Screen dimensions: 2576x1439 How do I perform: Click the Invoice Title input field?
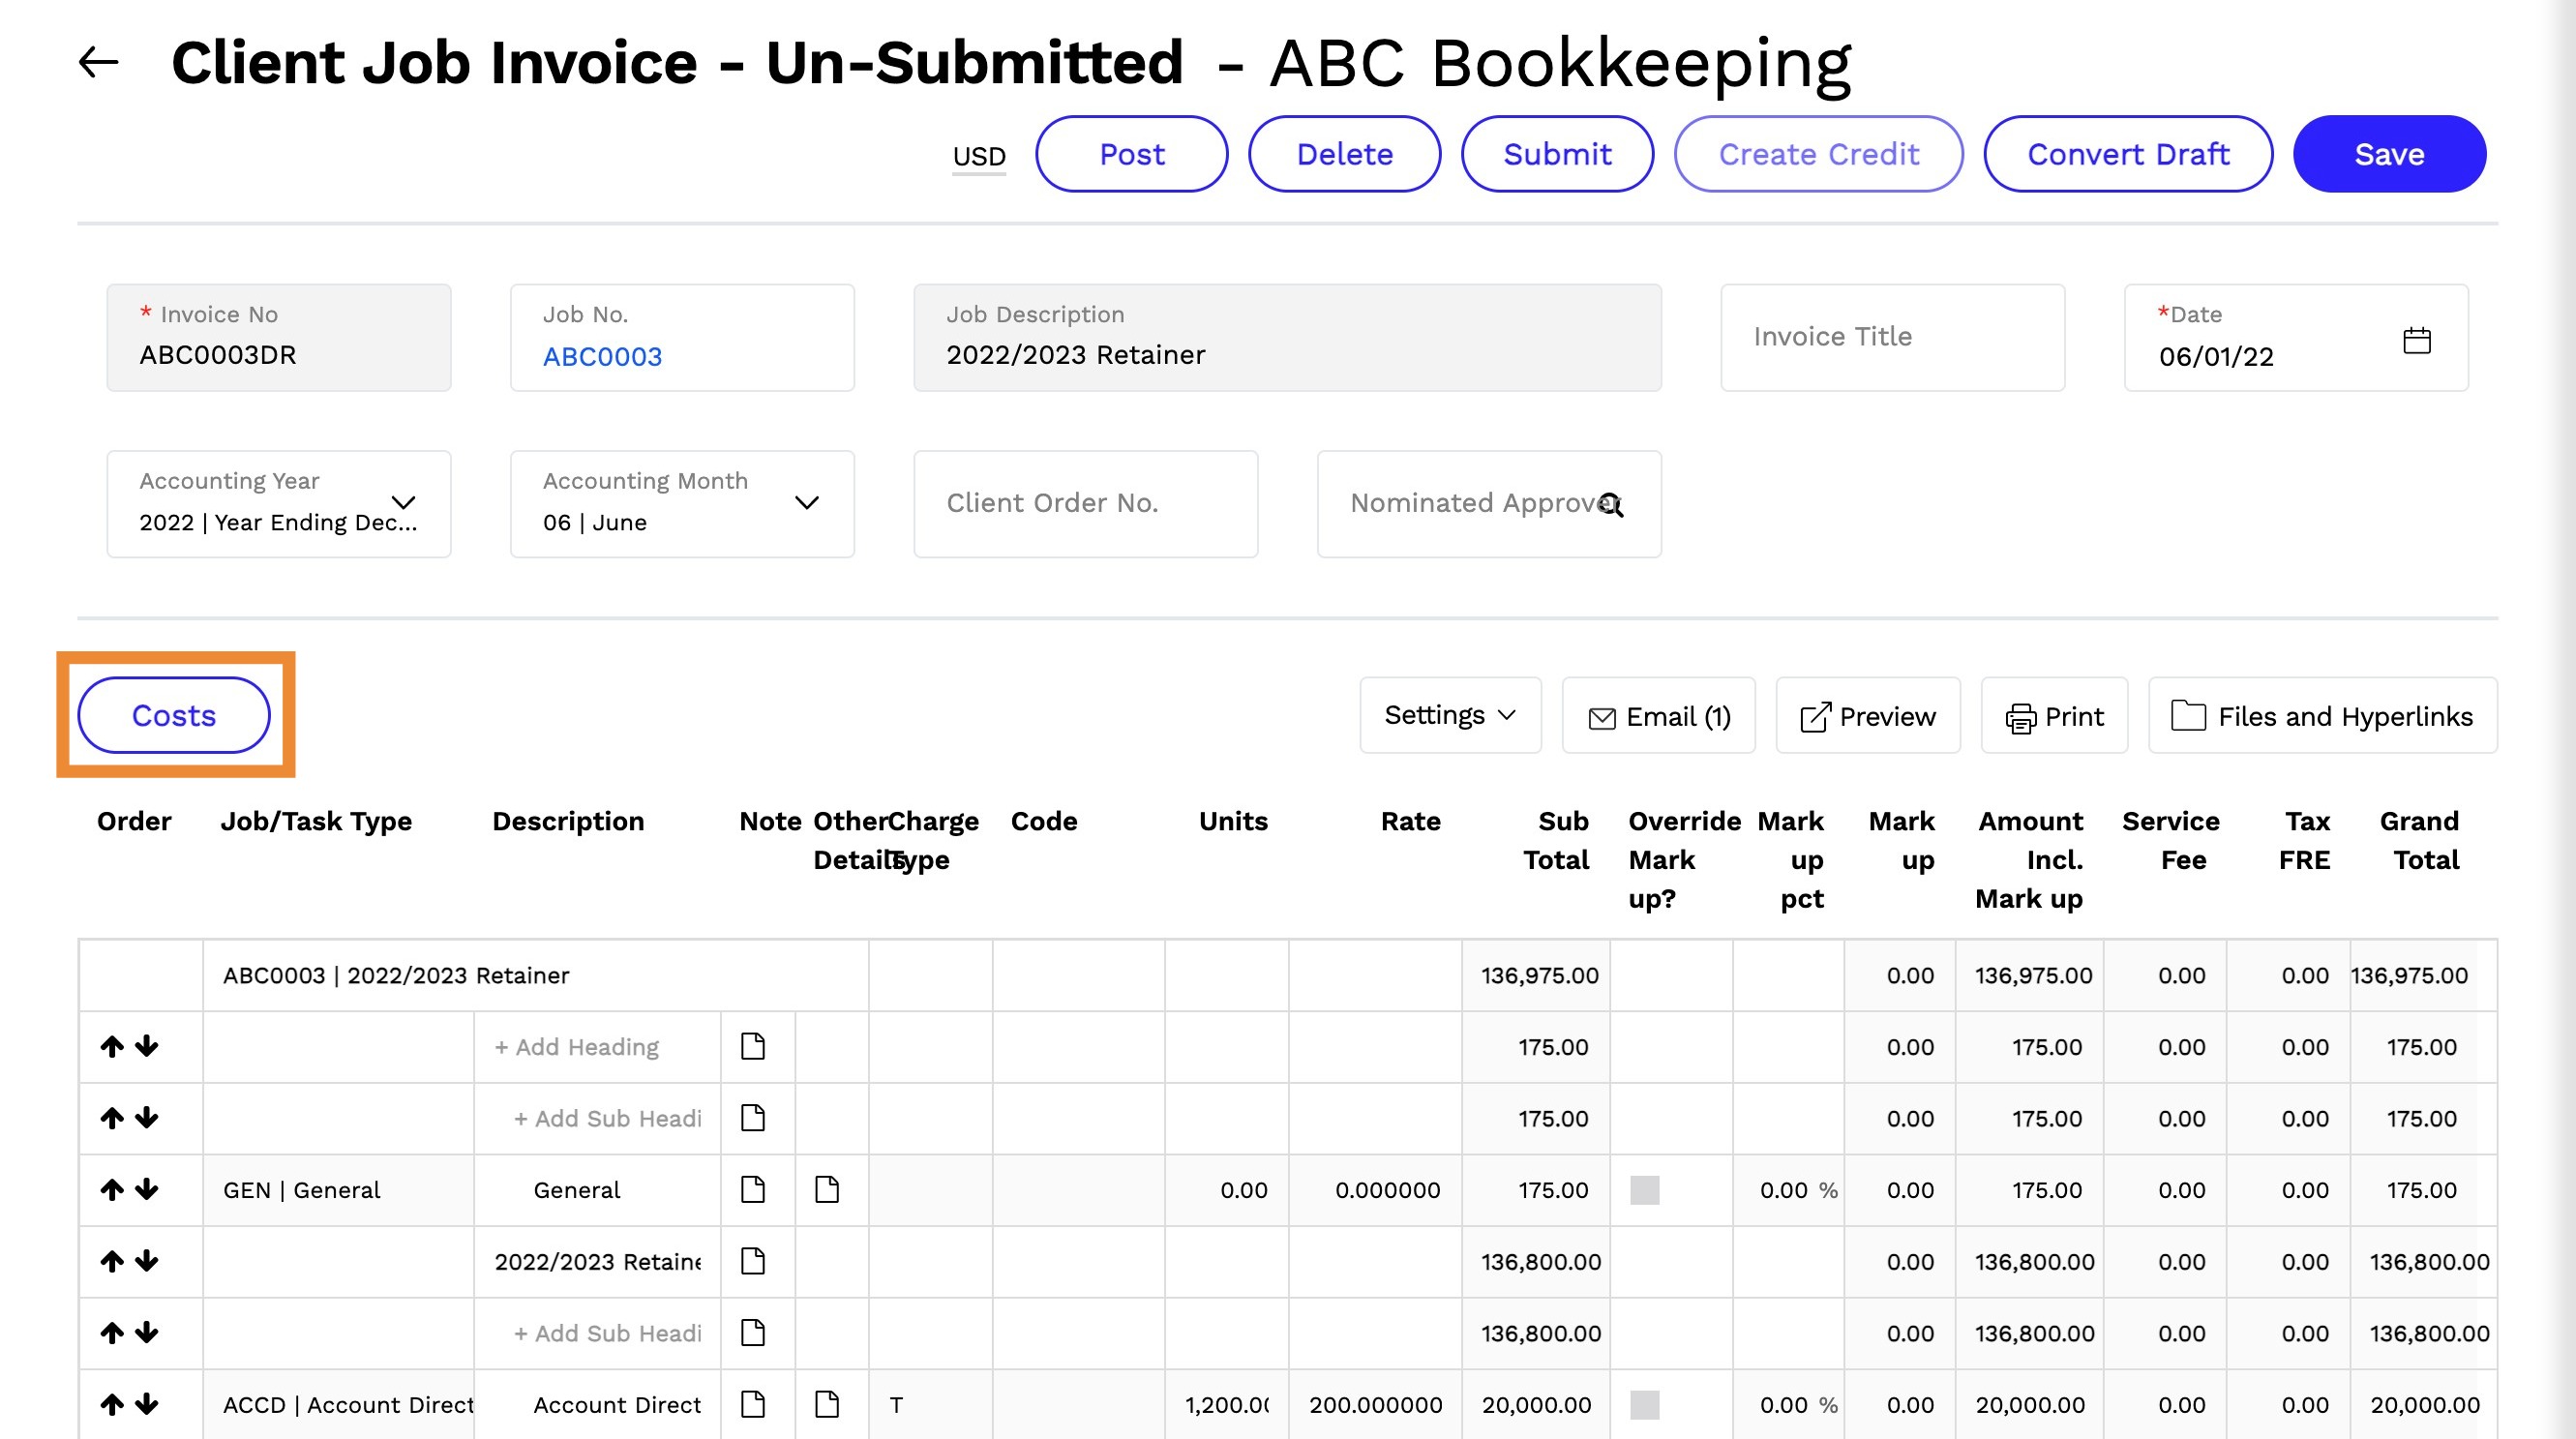(1891, 337)
